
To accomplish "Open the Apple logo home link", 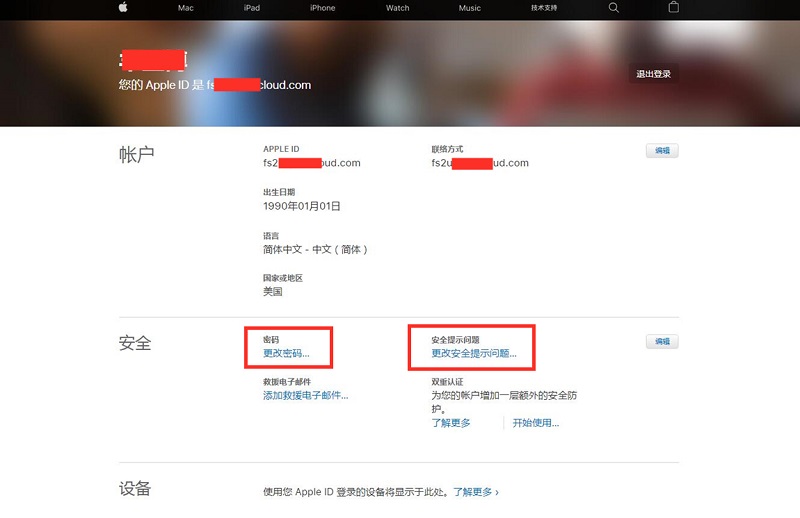I will [x=123, y=7].
